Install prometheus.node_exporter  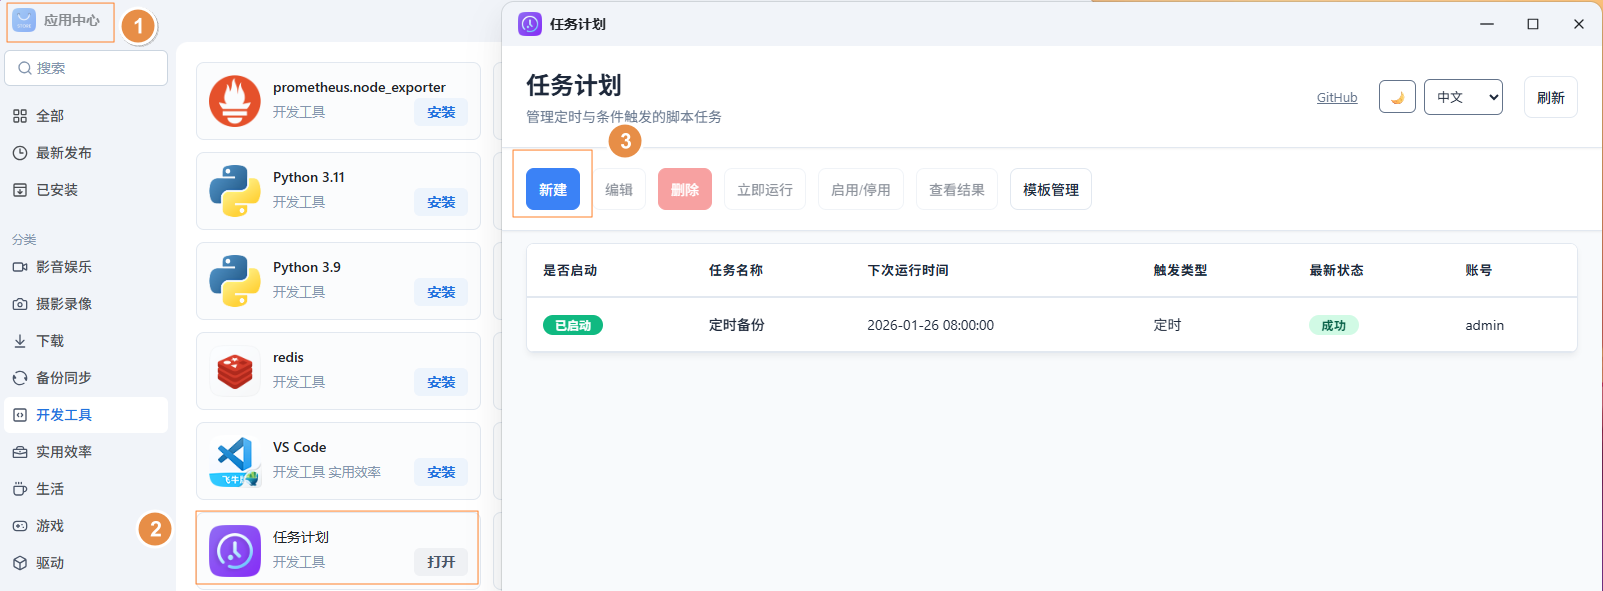tap(441, 112)
